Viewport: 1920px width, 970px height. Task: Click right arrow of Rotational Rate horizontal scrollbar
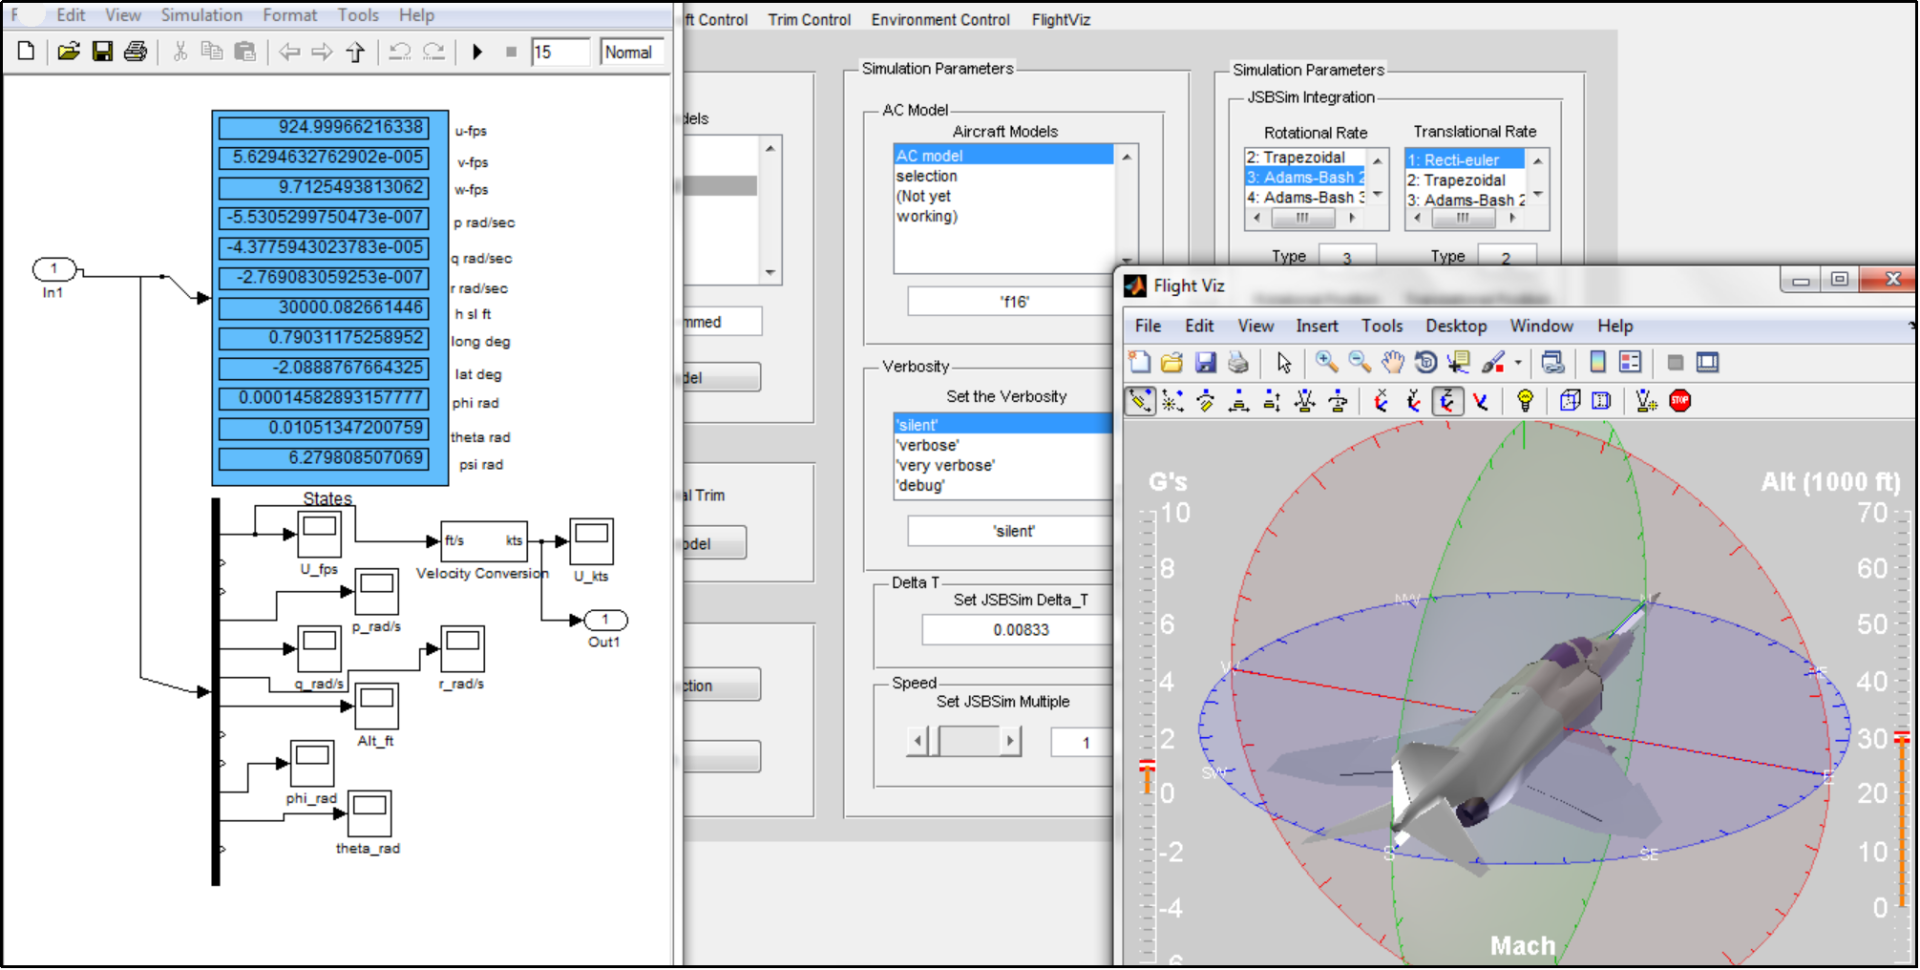1352,217
